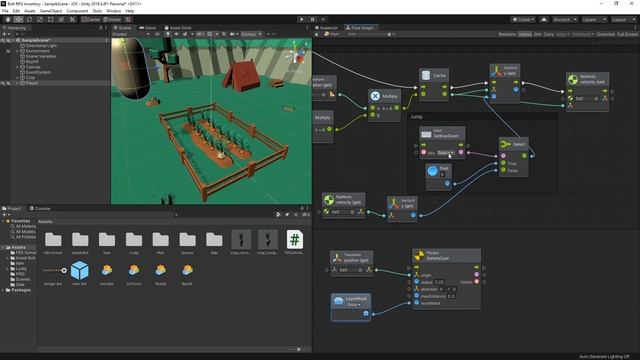Toggle Values in Flow Graph toolbar
Screen dimensions: 640x360
[x=525, y=34]
